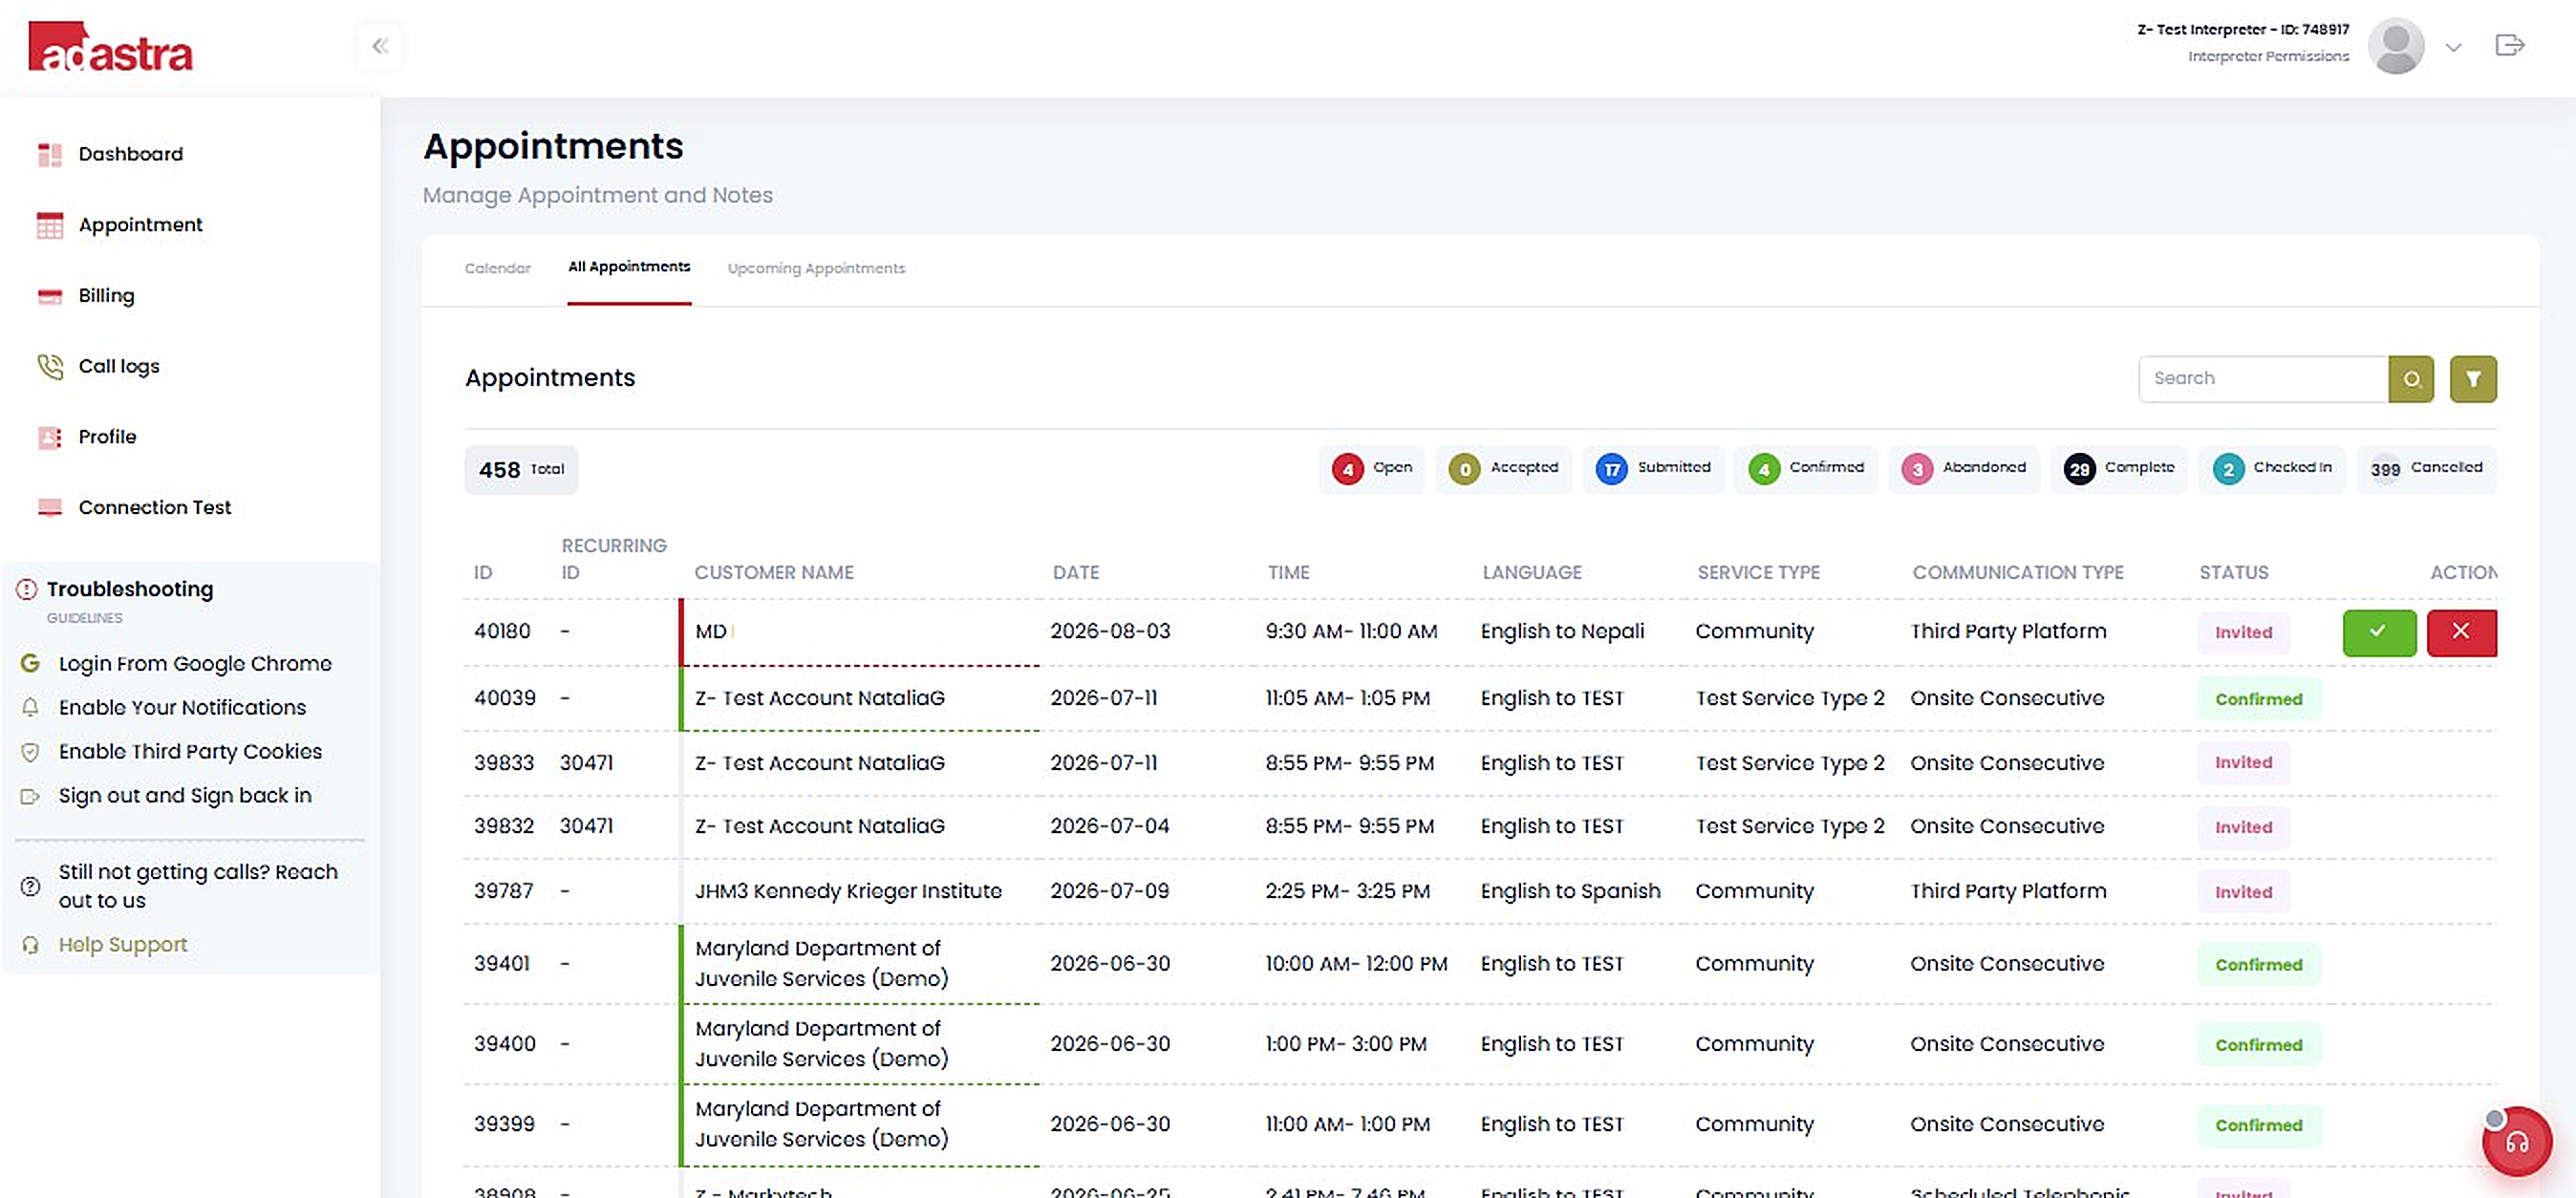Screen dimensions: 2576x1198
Task: Open the floating support headset button
Action: (2516, 1141)
